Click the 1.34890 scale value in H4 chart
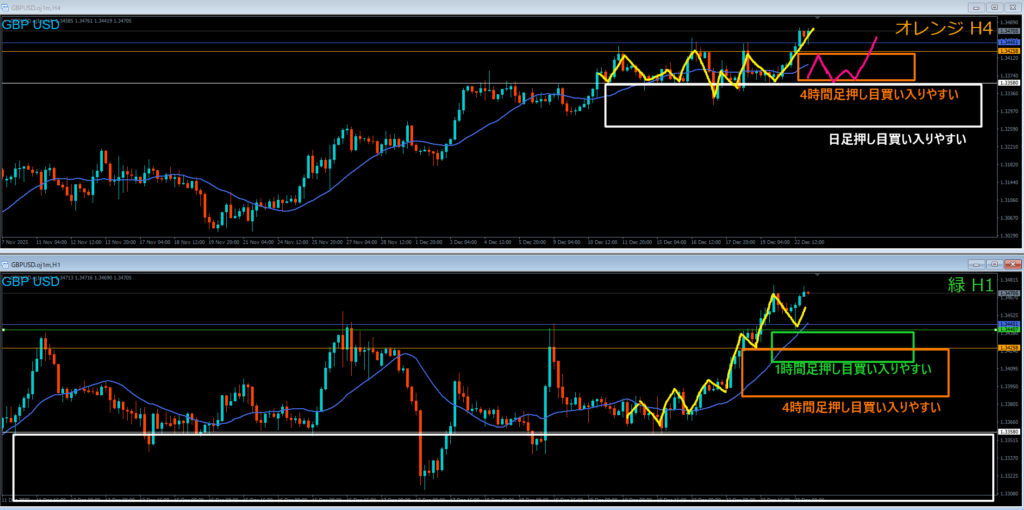 pos(1008,23)
